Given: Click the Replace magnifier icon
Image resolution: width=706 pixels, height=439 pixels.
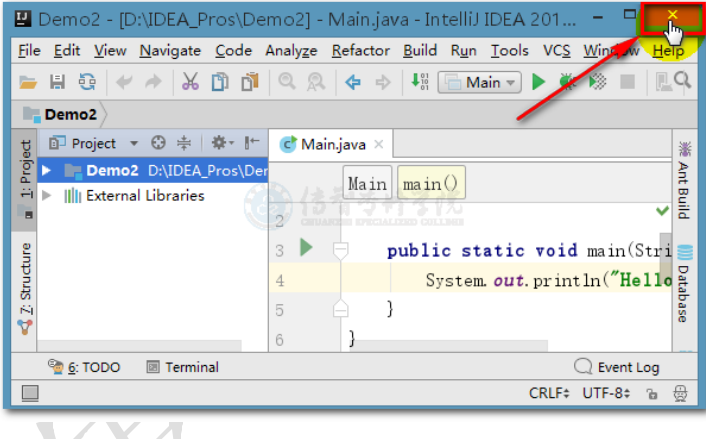Looking at the screenshot, I should [316, 82].
